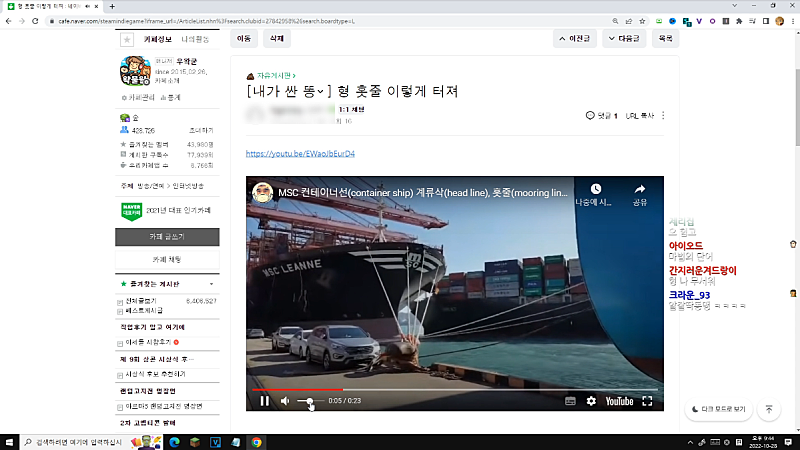Open the 베스트게시글 board
This screenshot has height=450, width=800.
(x=144, y=311)
